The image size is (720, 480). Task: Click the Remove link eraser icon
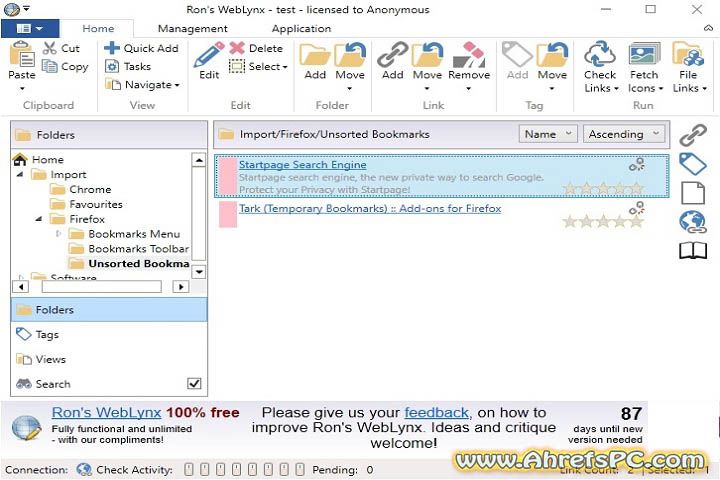click(x=469, y=55)
